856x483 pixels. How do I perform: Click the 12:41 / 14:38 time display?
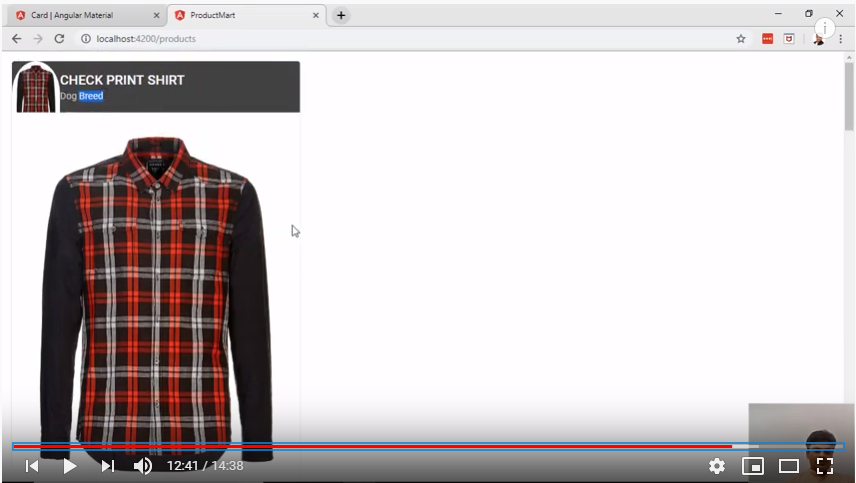(x=205, y=466)
